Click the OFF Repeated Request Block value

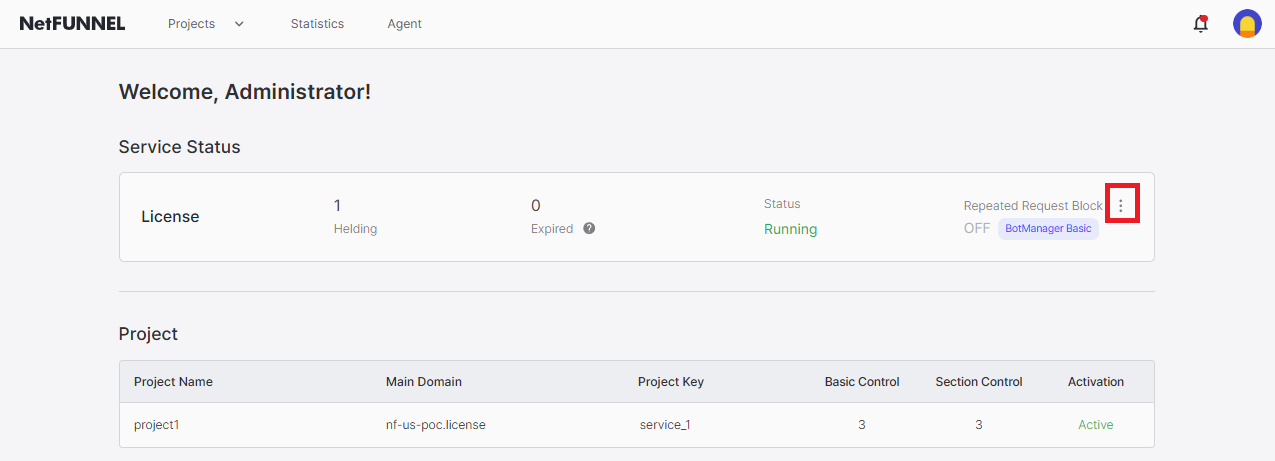(x=977, y=228)
